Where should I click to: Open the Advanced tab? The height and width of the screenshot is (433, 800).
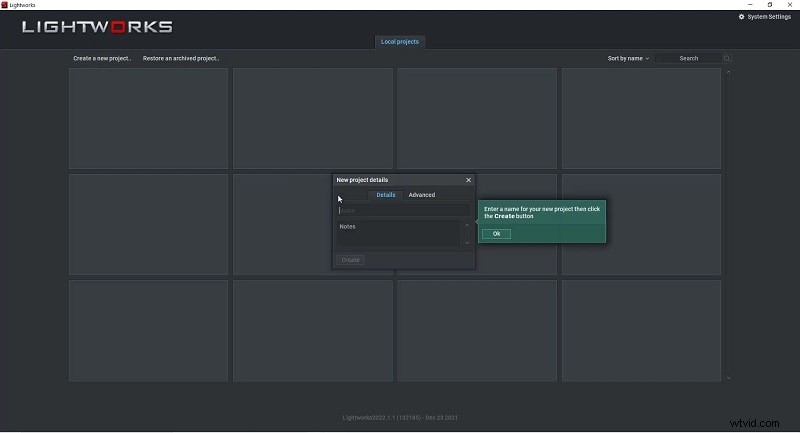tap(421, 195)
